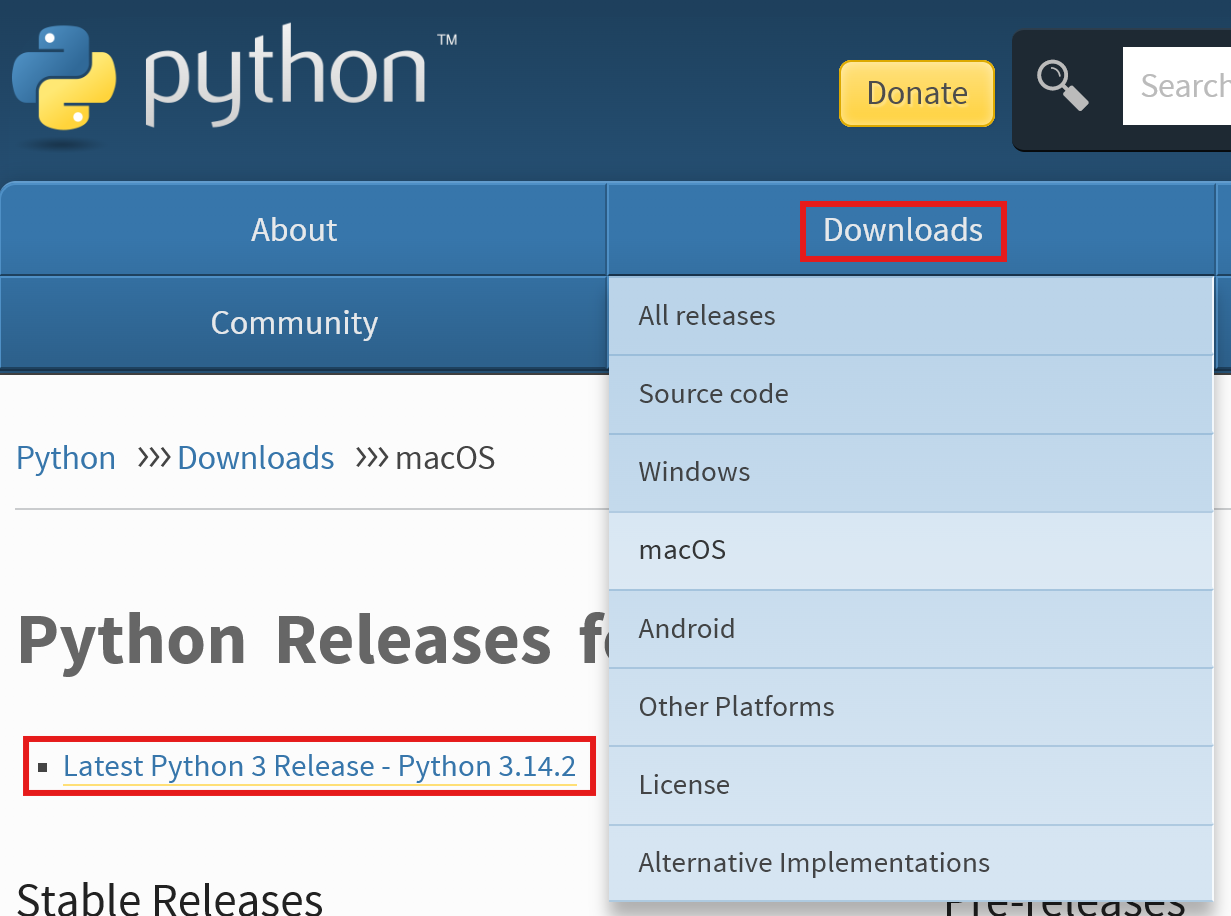Open the About menu
The image size is (1231, 916).
pyautogui.click(x=293, y=229)
